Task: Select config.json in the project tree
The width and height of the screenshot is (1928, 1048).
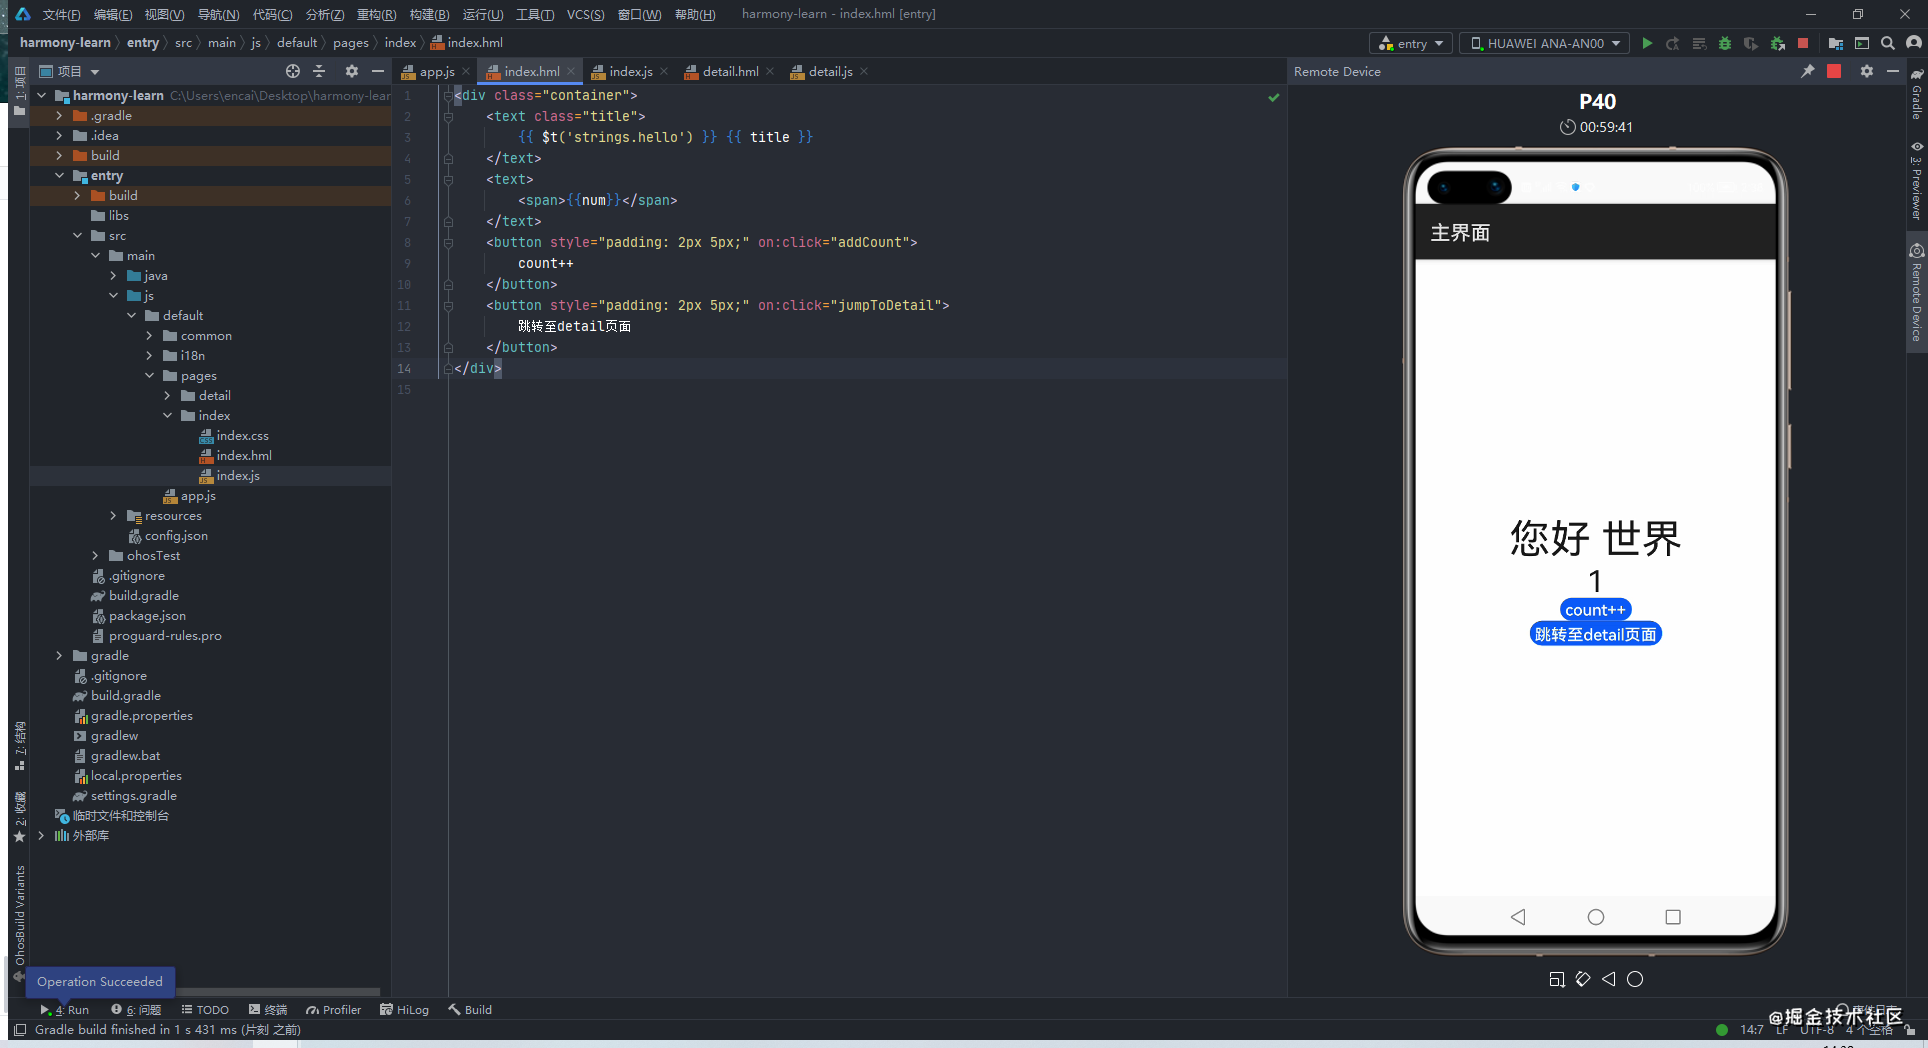Action: [176, 536]
